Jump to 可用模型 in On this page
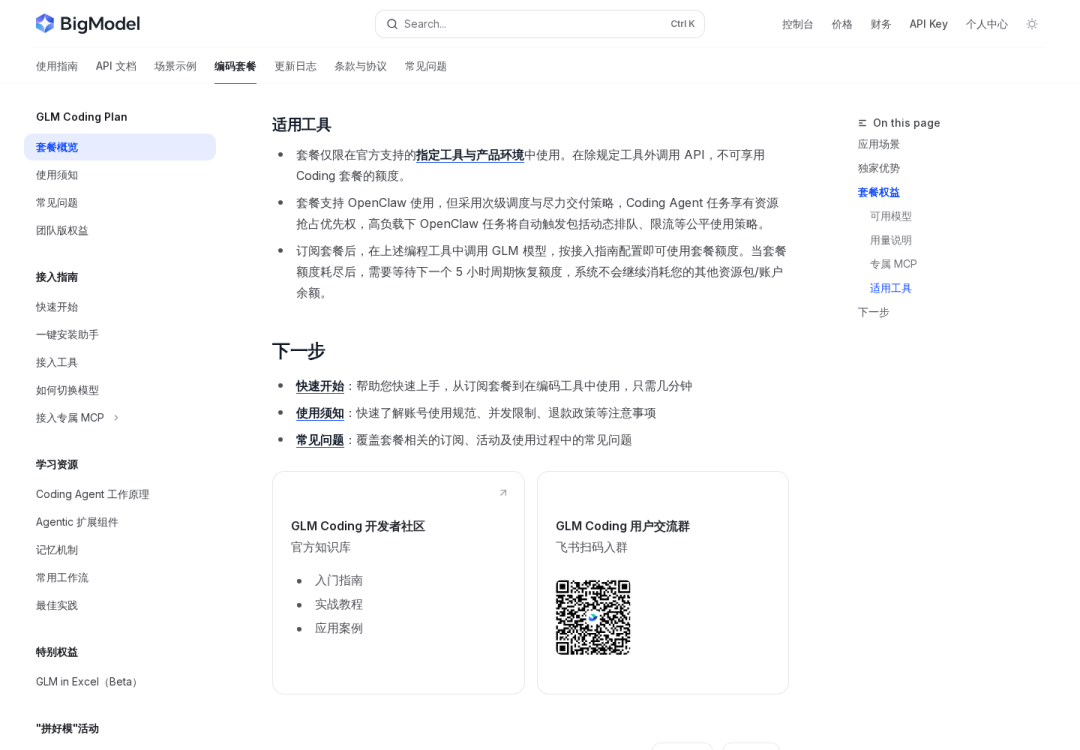Viewport: 1080px width, 750px height. 891,216
